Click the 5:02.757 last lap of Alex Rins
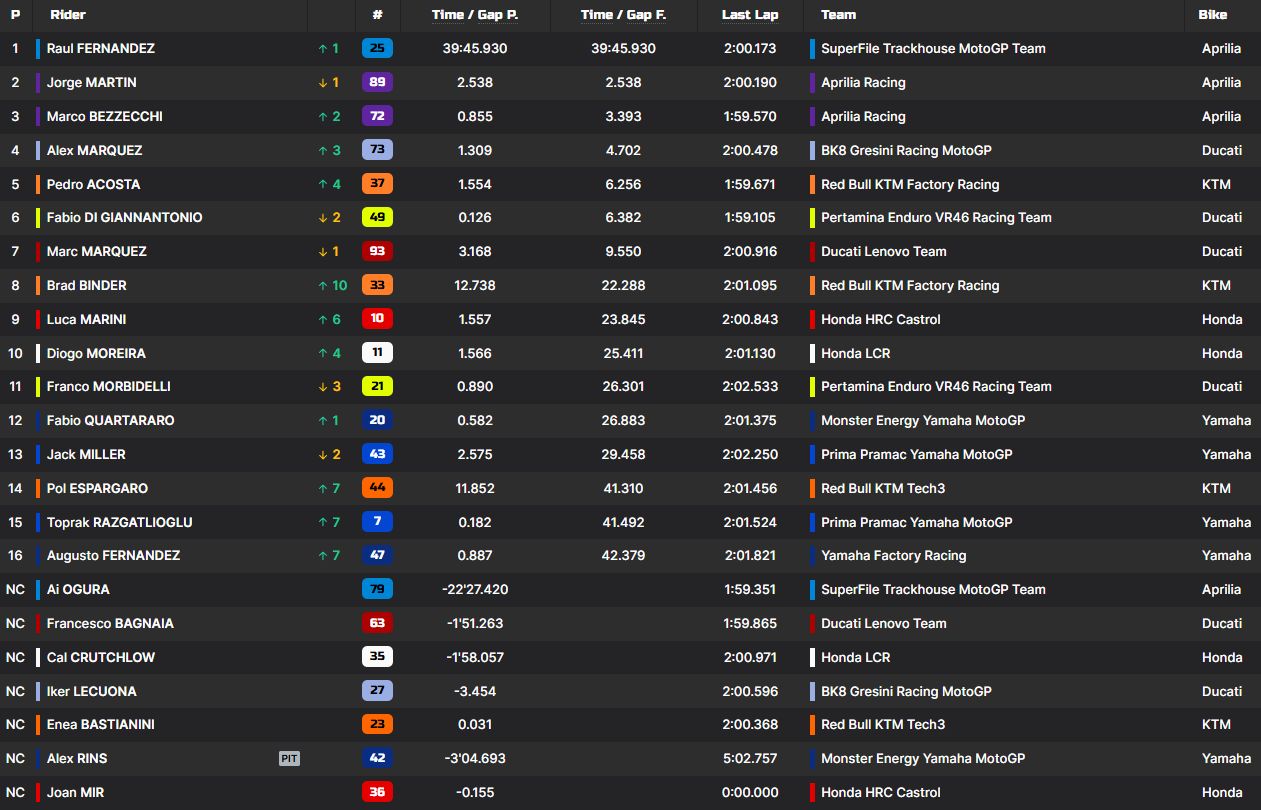Image resolution: width=1261 pixels, height=810 pixels. (x=750, y=758)
